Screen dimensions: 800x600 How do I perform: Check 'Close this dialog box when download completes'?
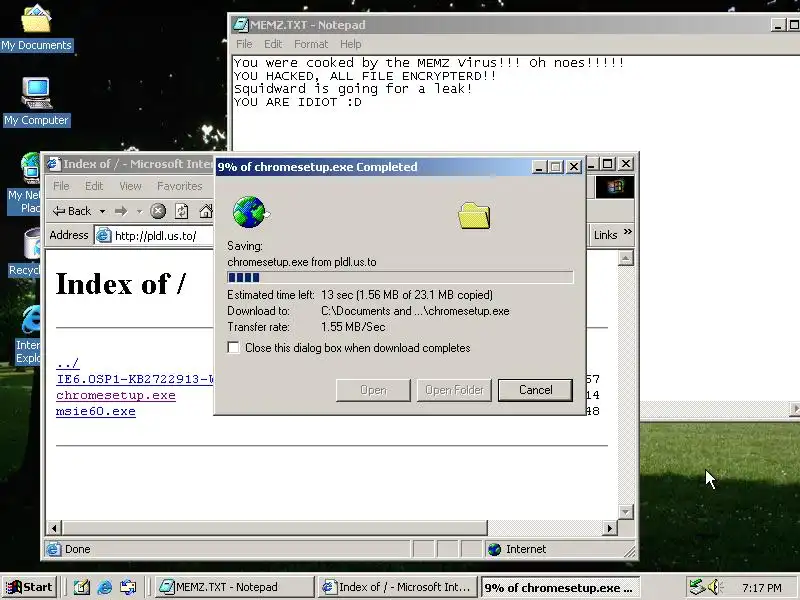coord(233,347)
